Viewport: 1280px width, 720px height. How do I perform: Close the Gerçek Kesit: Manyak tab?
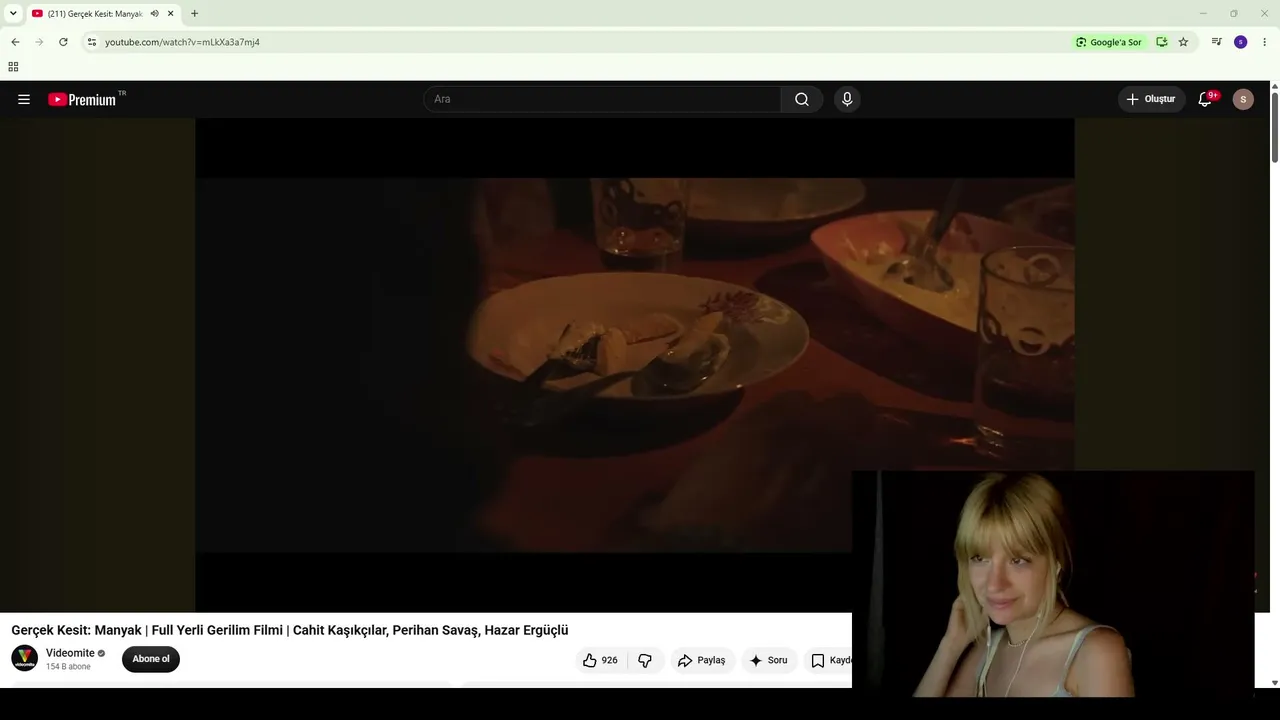(171, 14)
